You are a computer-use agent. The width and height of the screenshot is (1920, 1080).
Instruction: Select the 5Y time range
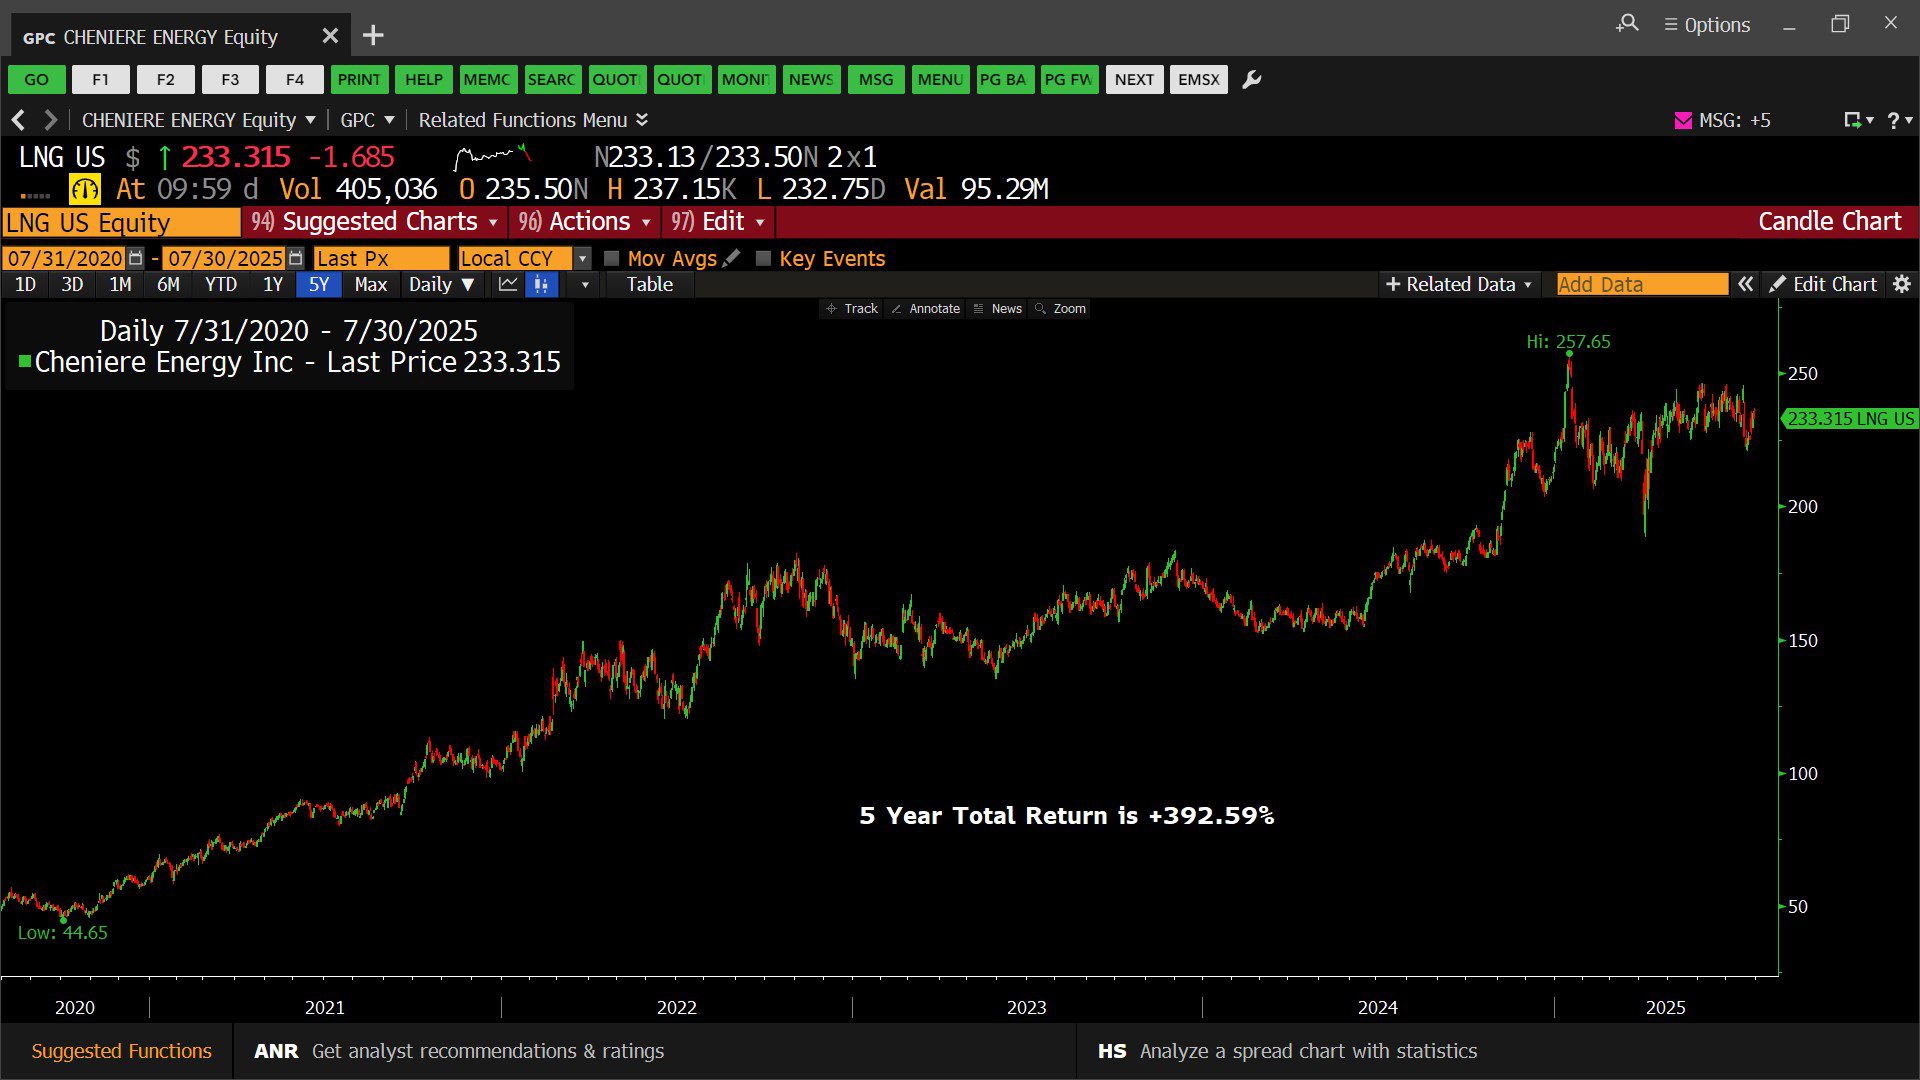click(319, 284)
